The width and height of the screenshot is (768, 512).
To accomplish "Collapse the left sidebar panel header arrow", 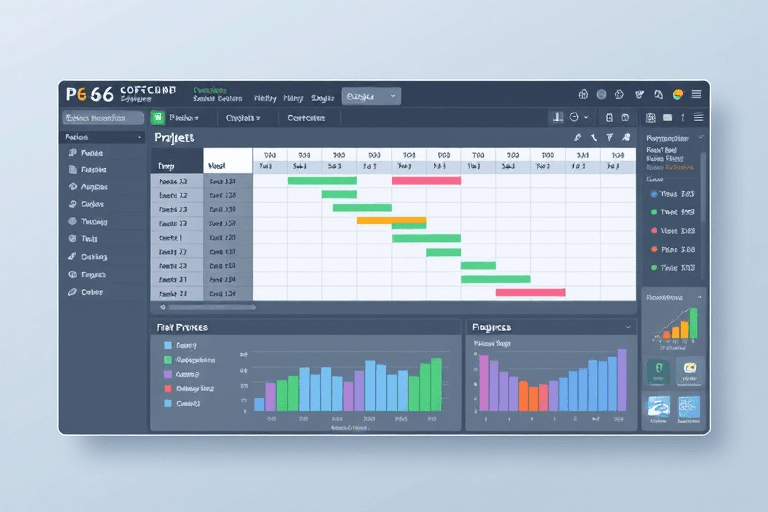I will coord(139,137).
